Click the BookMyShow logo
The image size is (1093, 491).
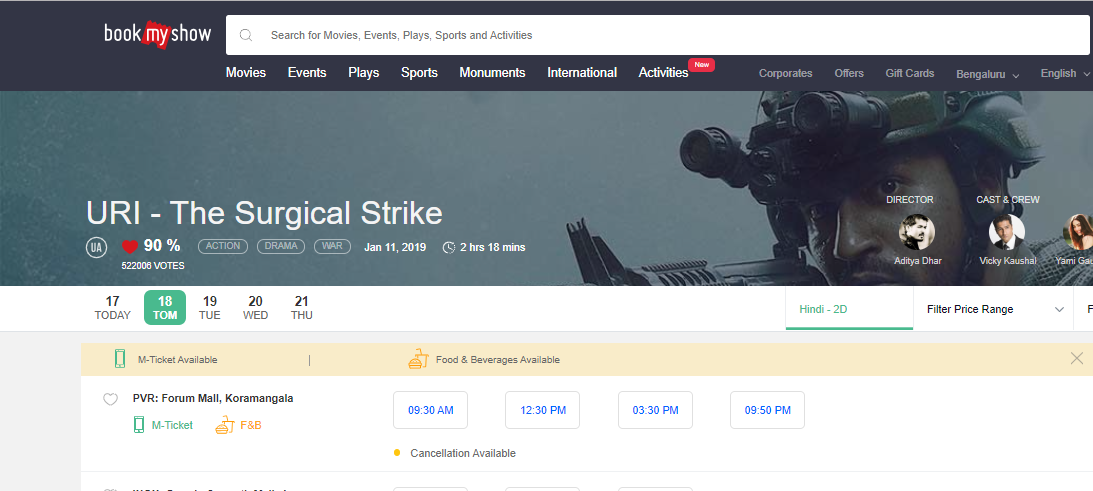(158, 34)
